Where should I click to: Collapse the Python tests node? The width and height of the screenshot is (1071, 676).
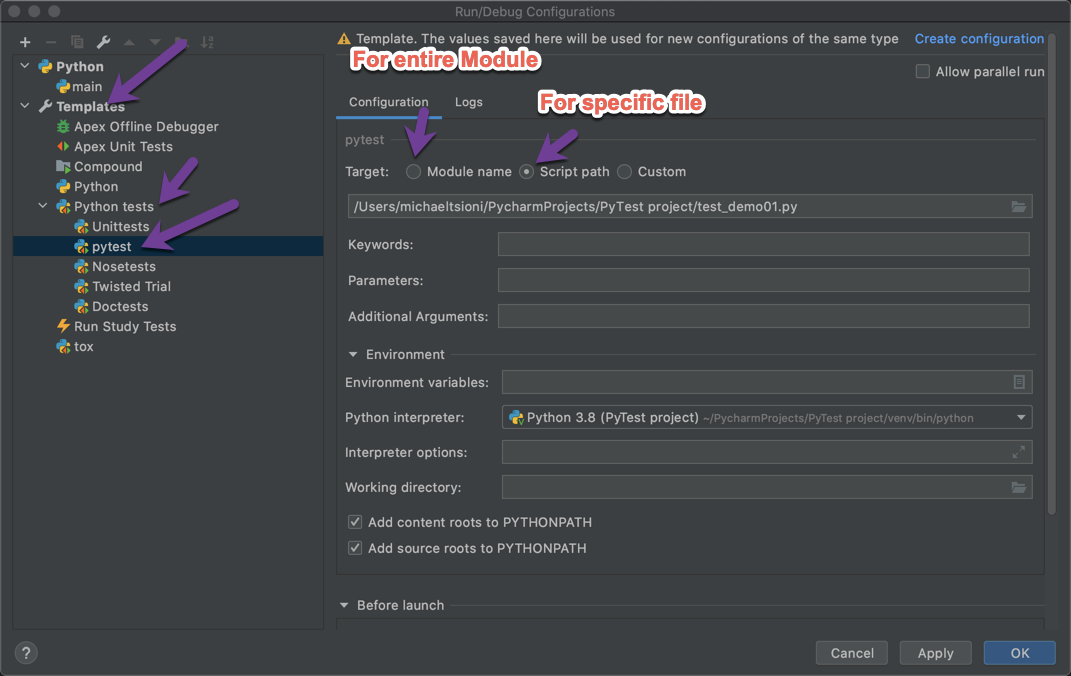[43, 206]
